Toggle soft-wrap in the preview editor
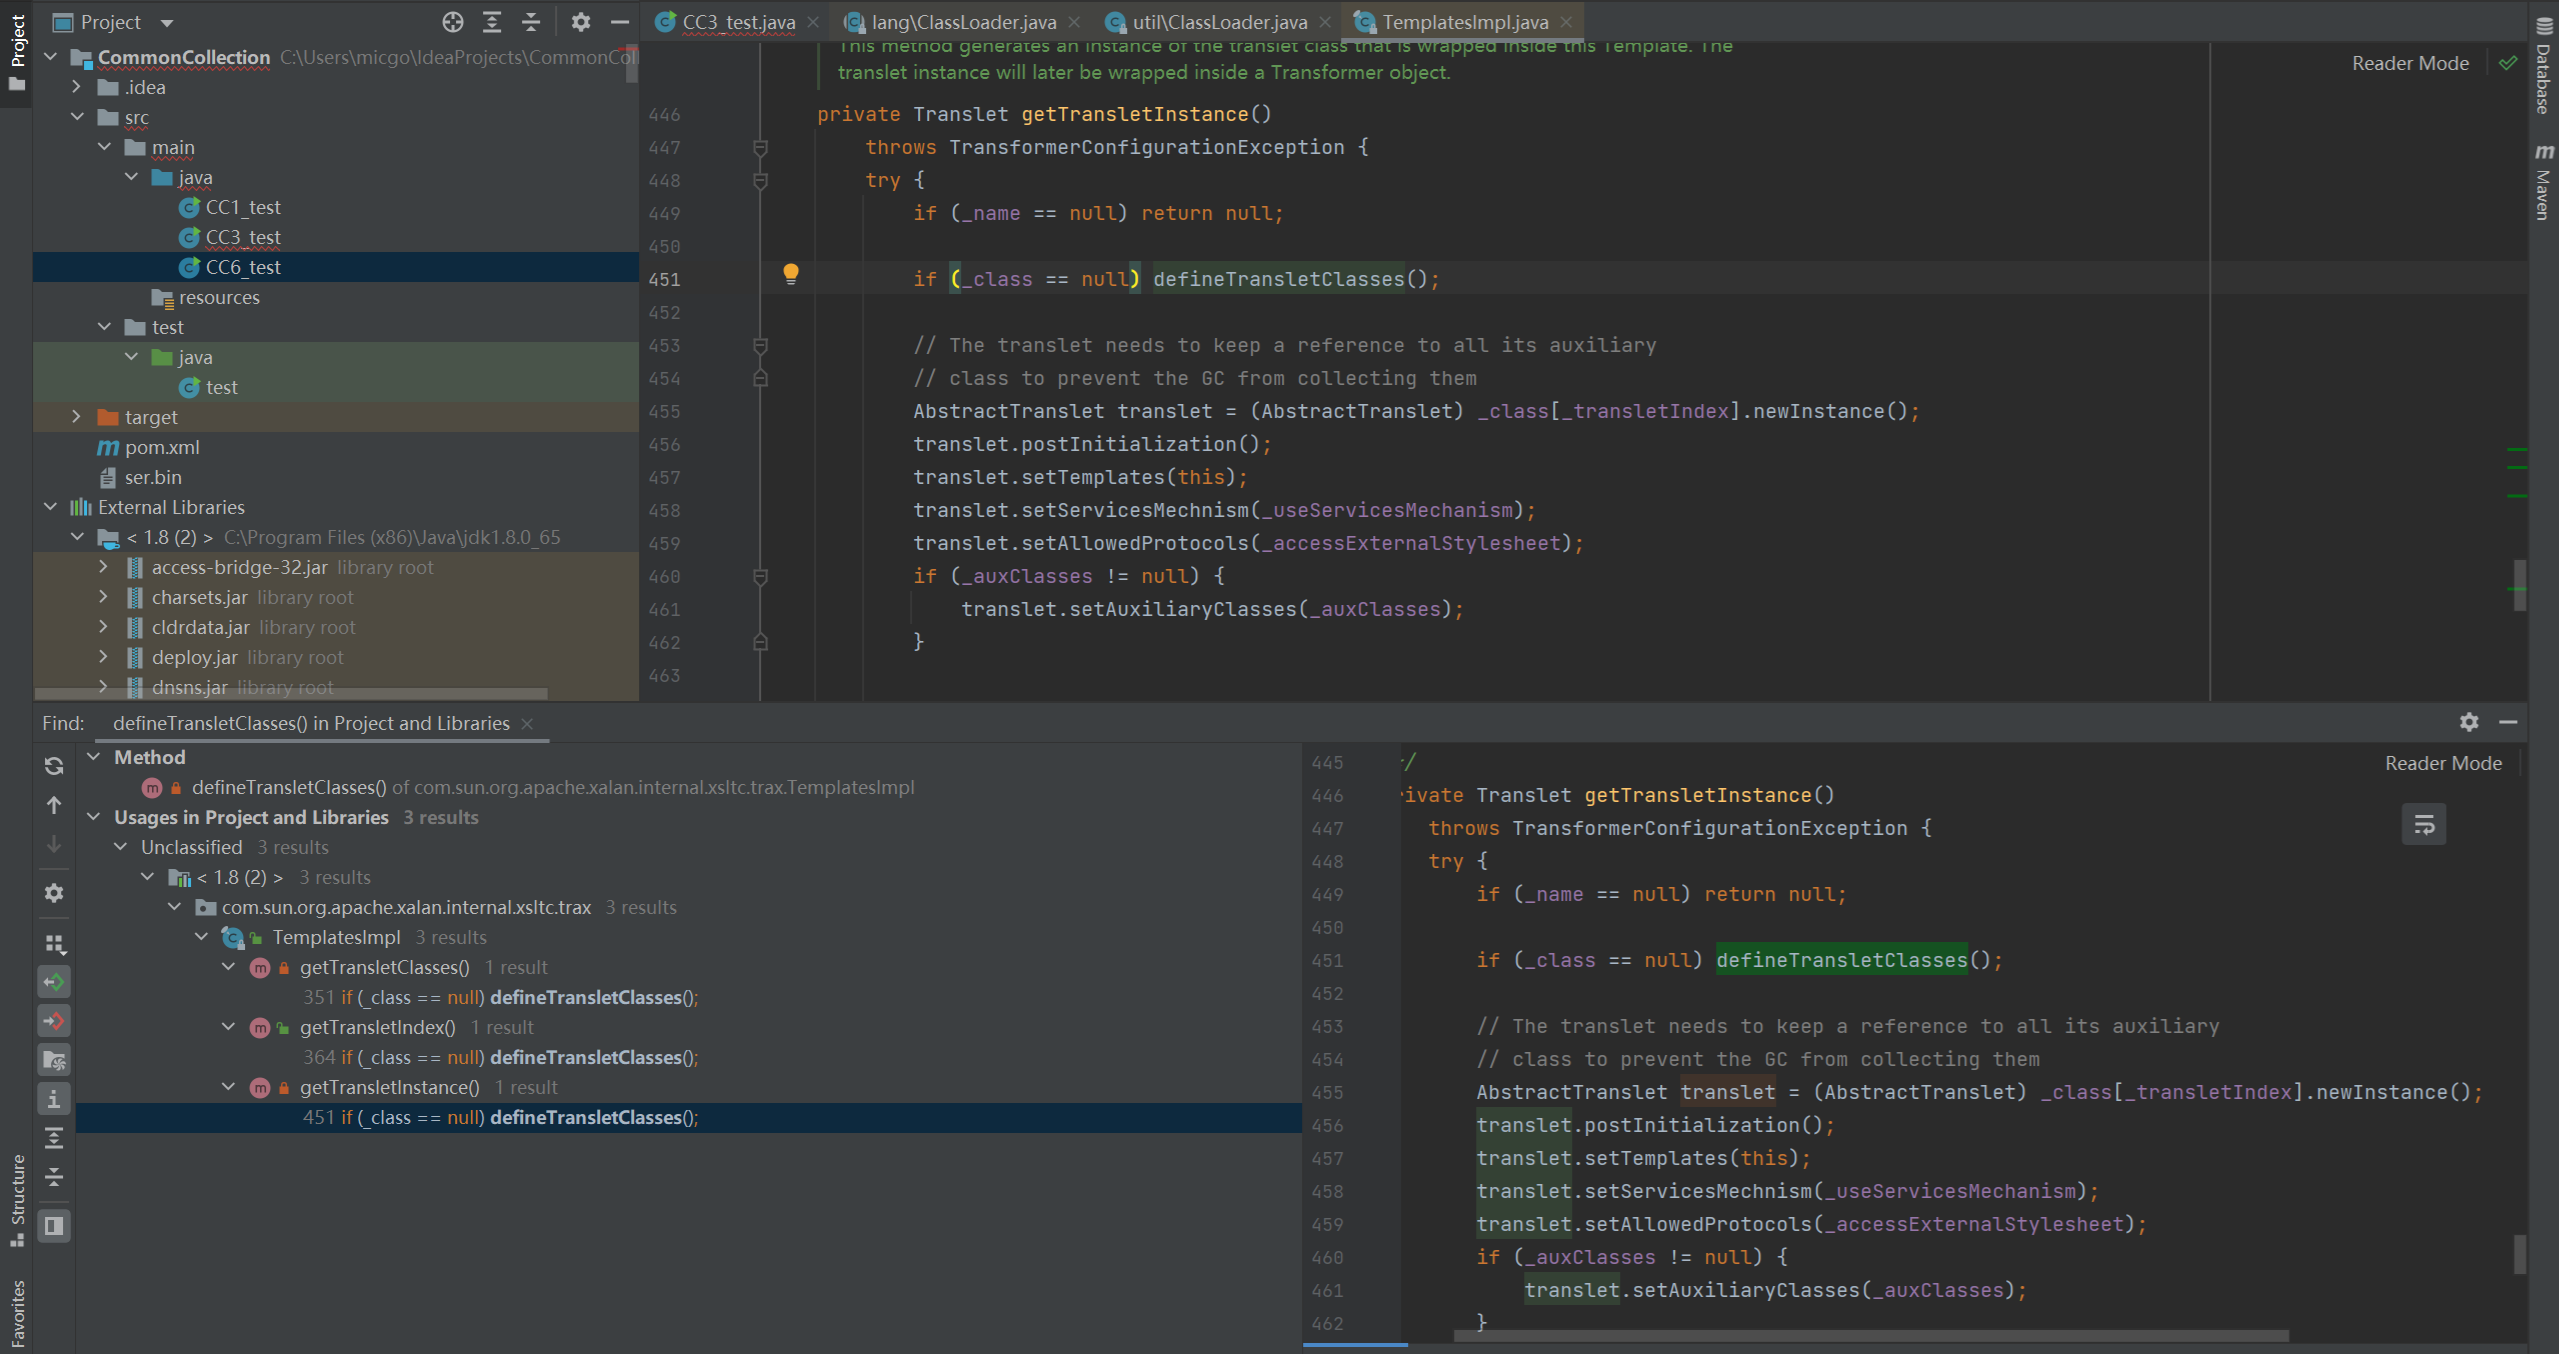The image size is (2559, 1354). pos(2424,825)
